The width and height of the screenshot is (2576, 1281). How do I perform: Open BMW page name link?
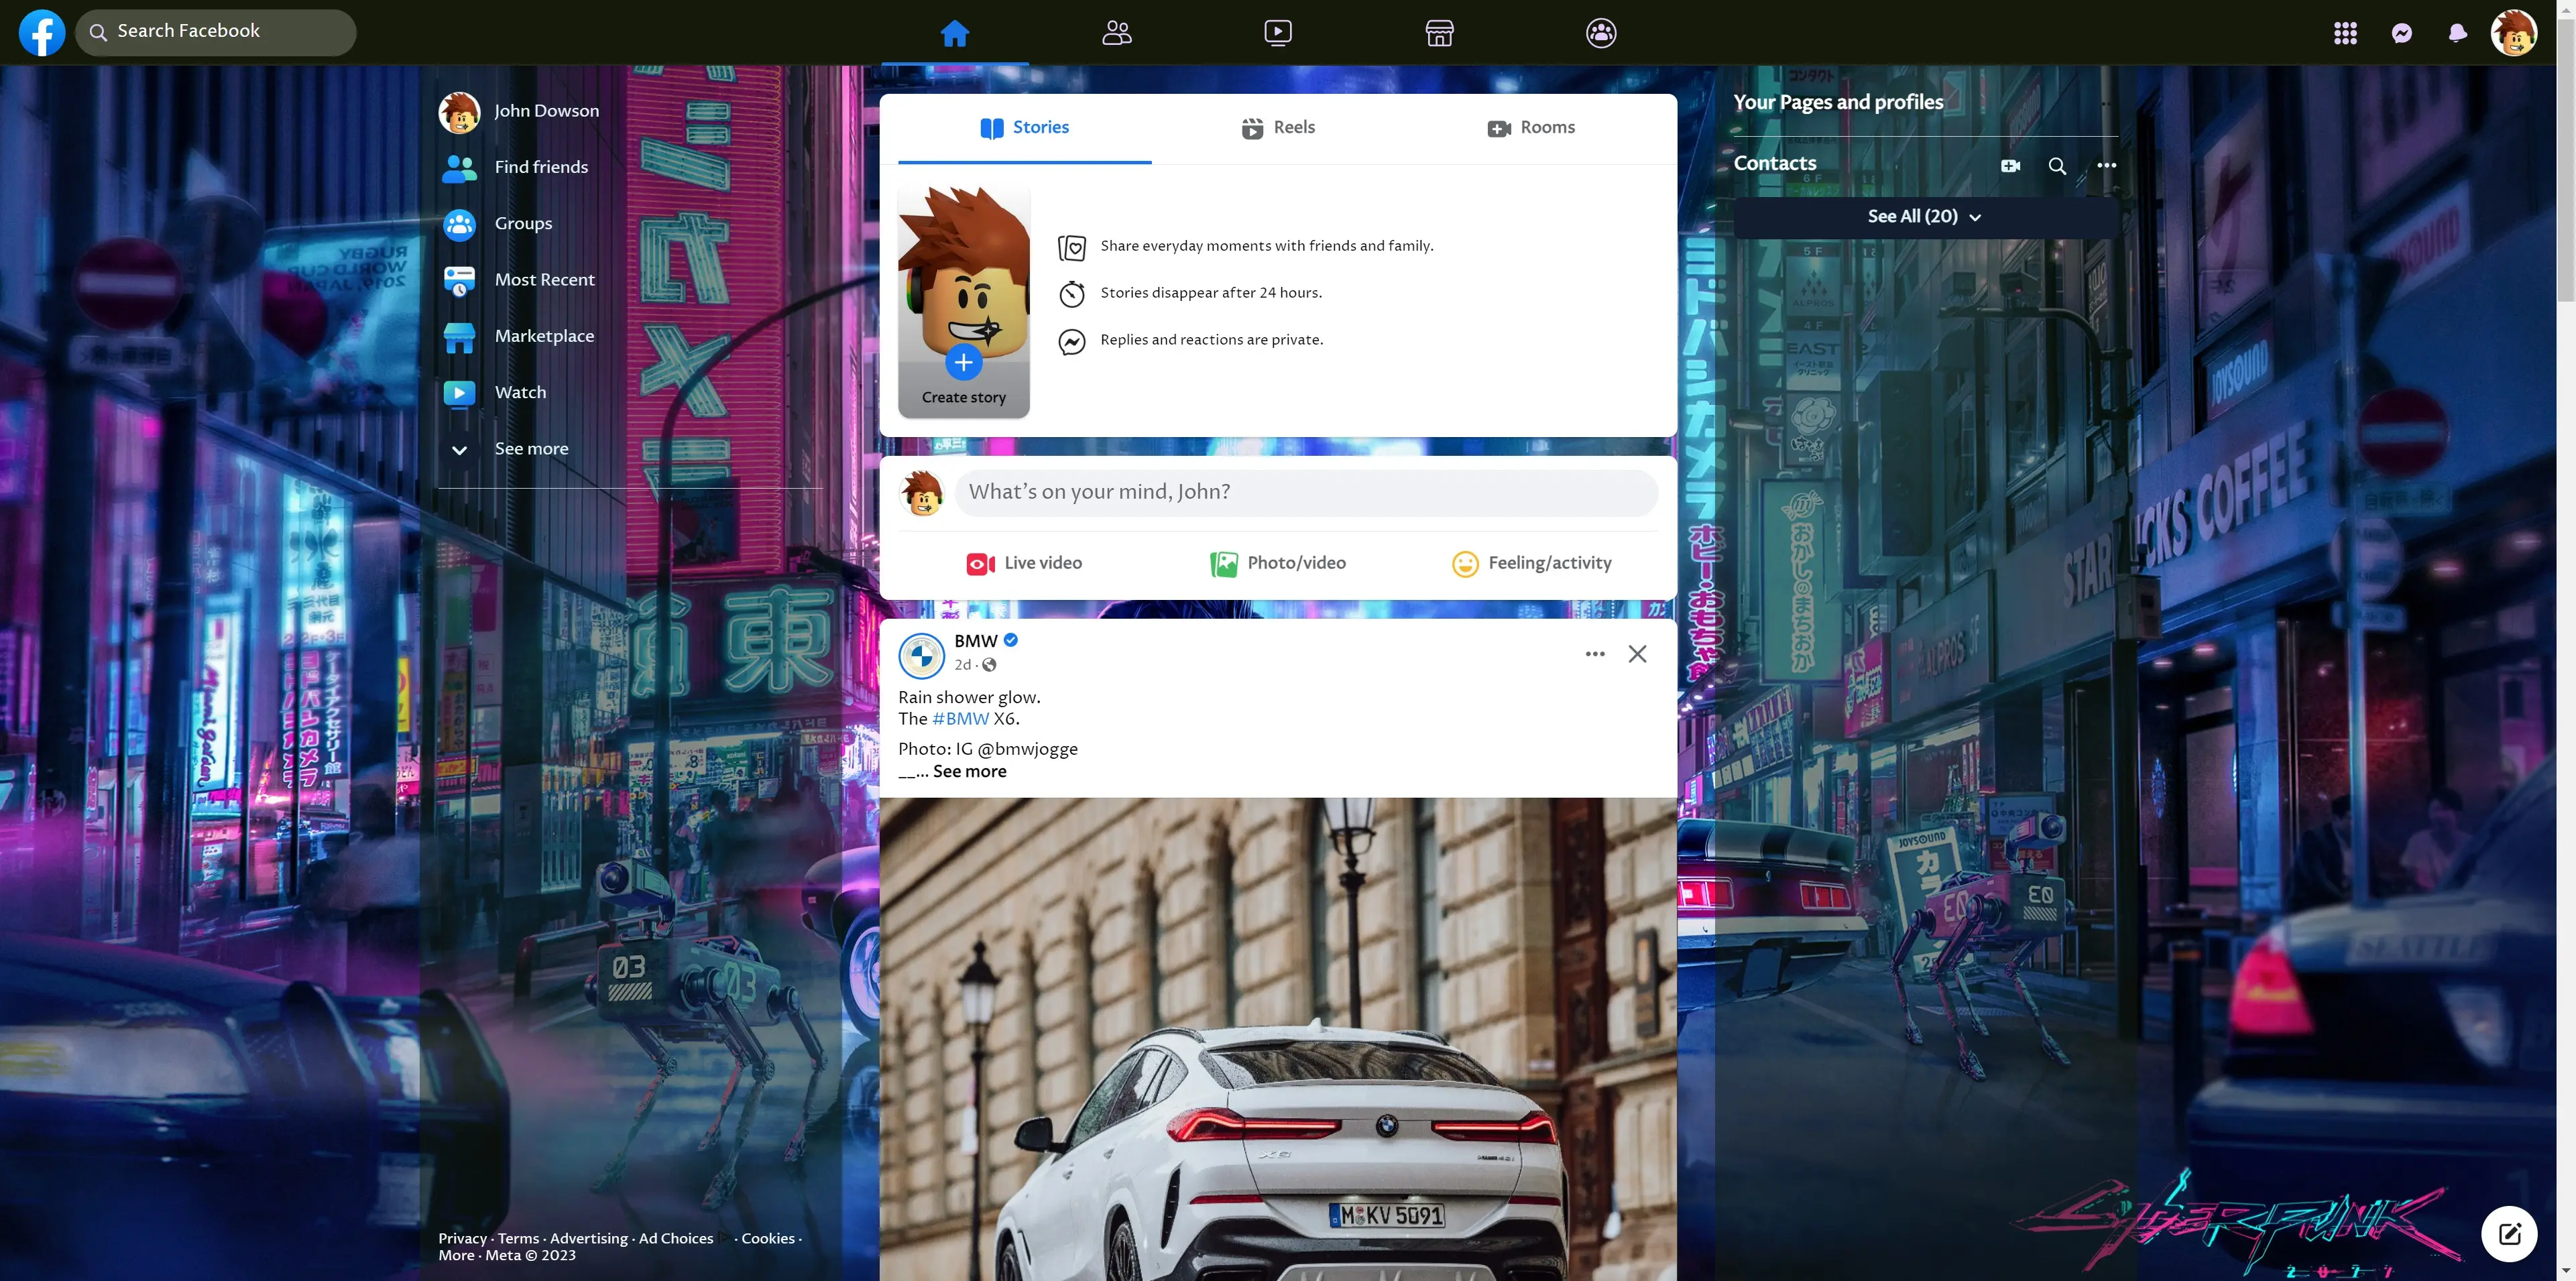(976, 641)
